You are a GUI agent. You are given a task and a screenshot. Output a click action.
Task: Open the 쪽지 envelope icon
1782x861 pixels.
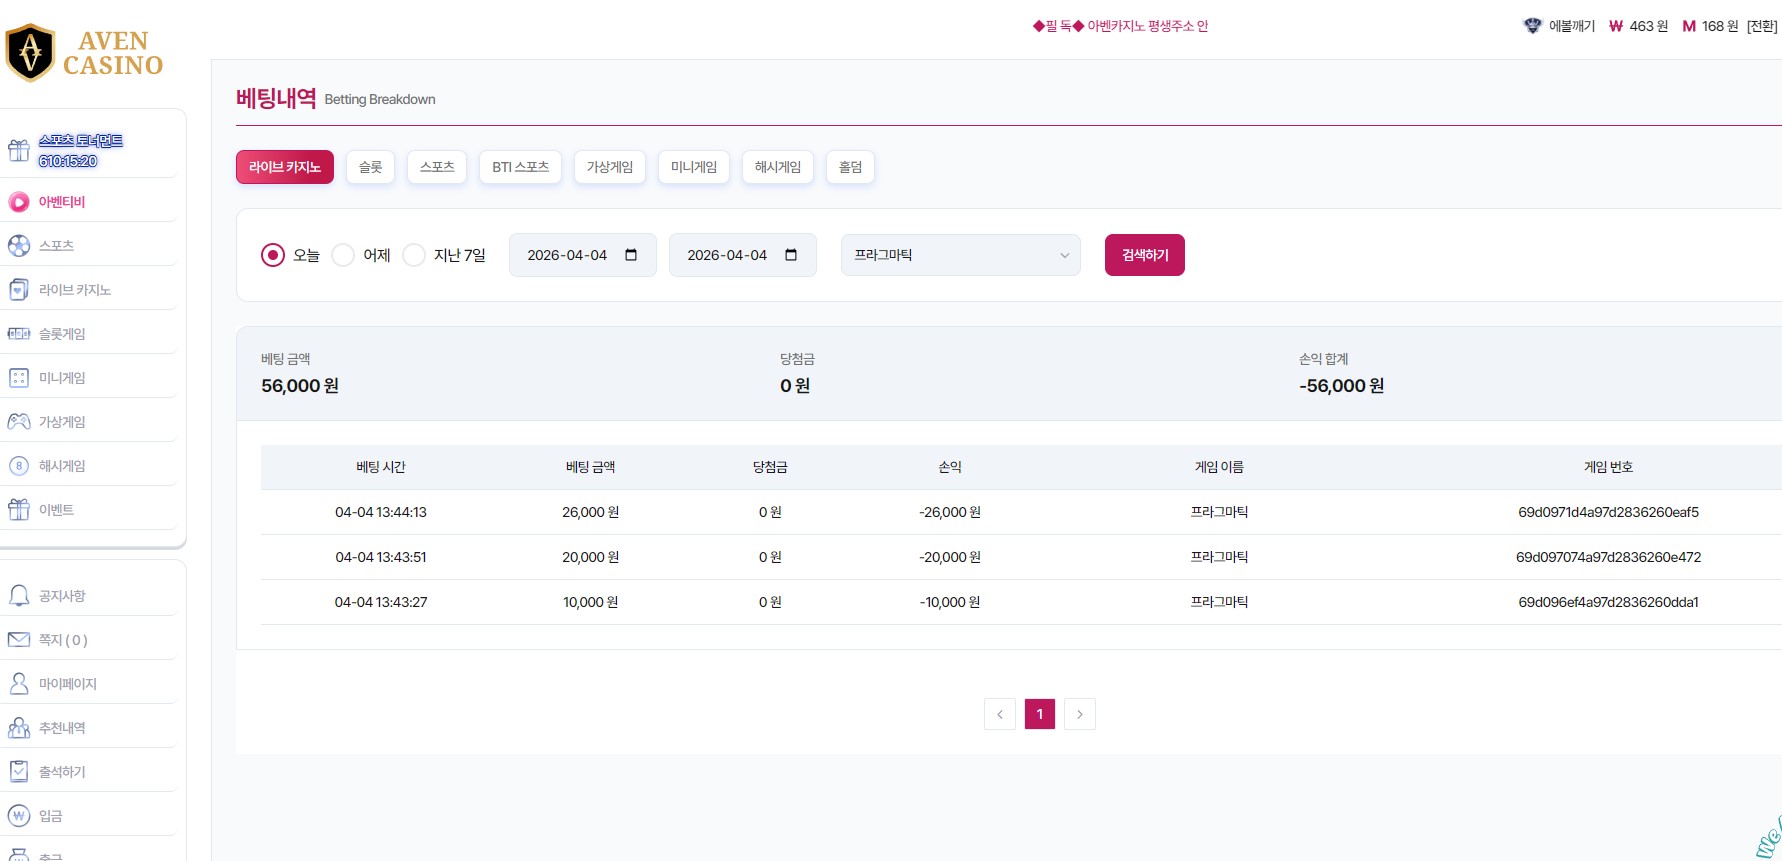coord(19,640)
